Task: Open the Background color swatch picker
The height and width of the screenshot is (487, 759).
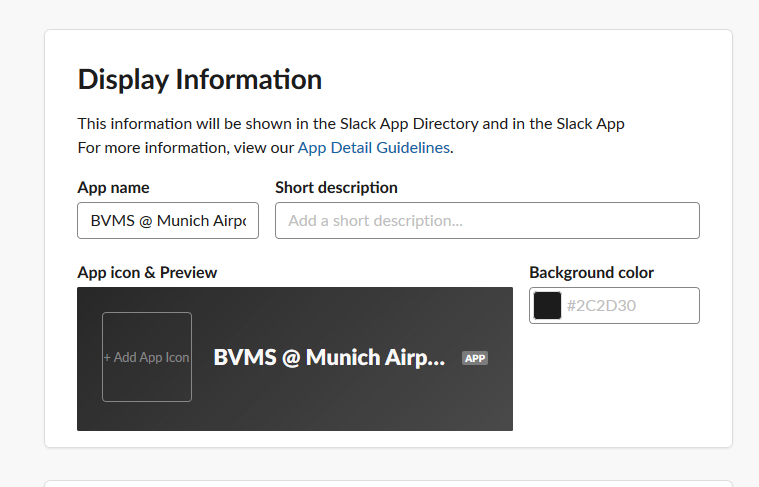Action: (547, 306)
